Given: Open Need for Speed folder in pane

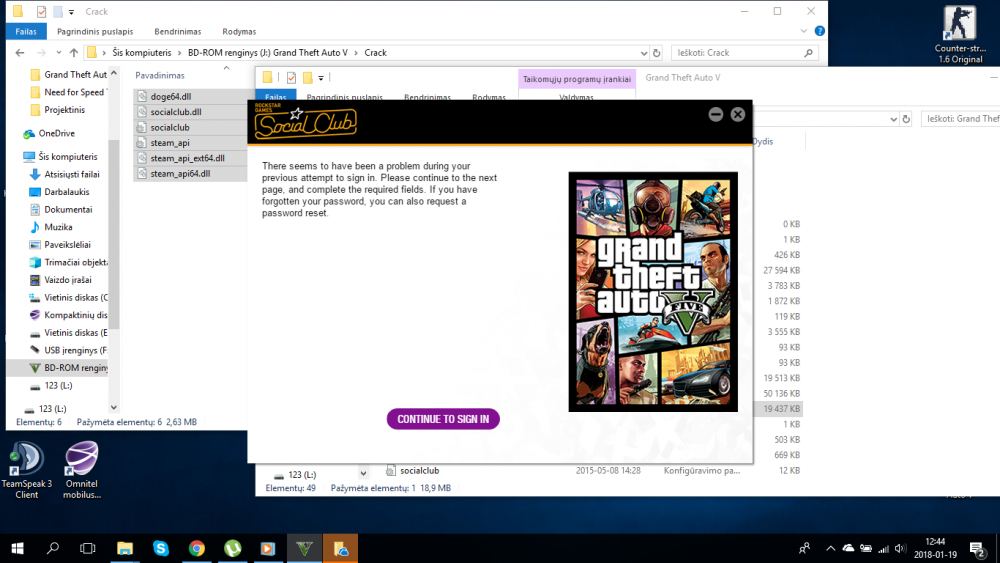Looking at the screenshot, I should click(x=74, y=92).
